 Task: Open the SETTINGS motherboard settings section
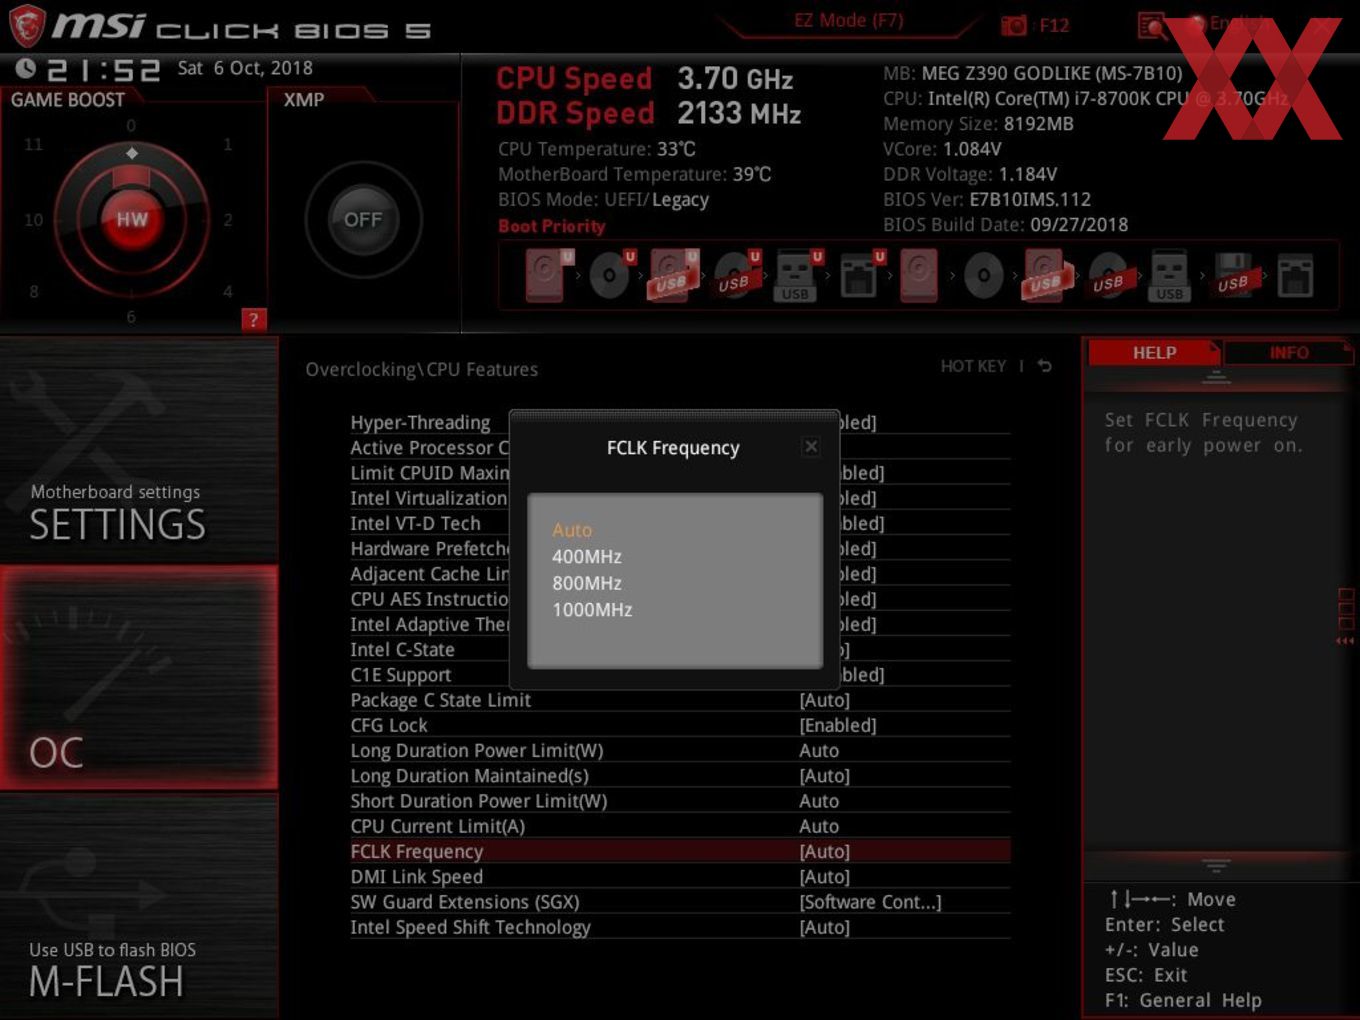(139, 451)
